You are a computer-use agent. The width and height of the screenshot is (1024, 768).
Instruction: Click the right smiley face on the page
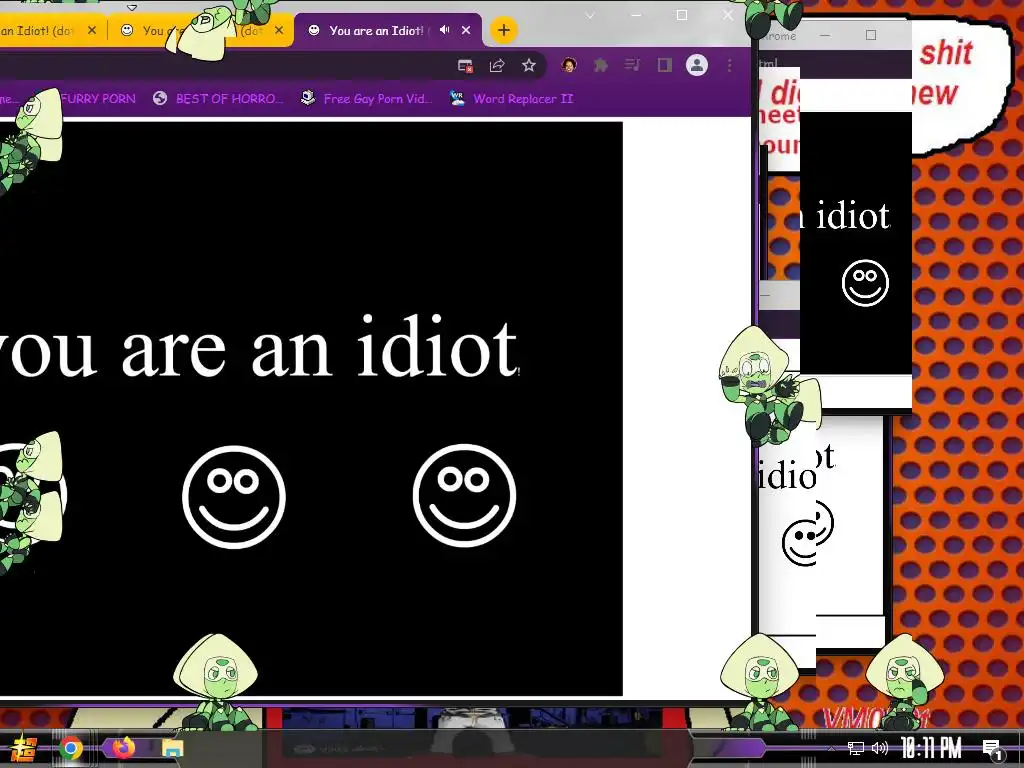click(464, 496)
